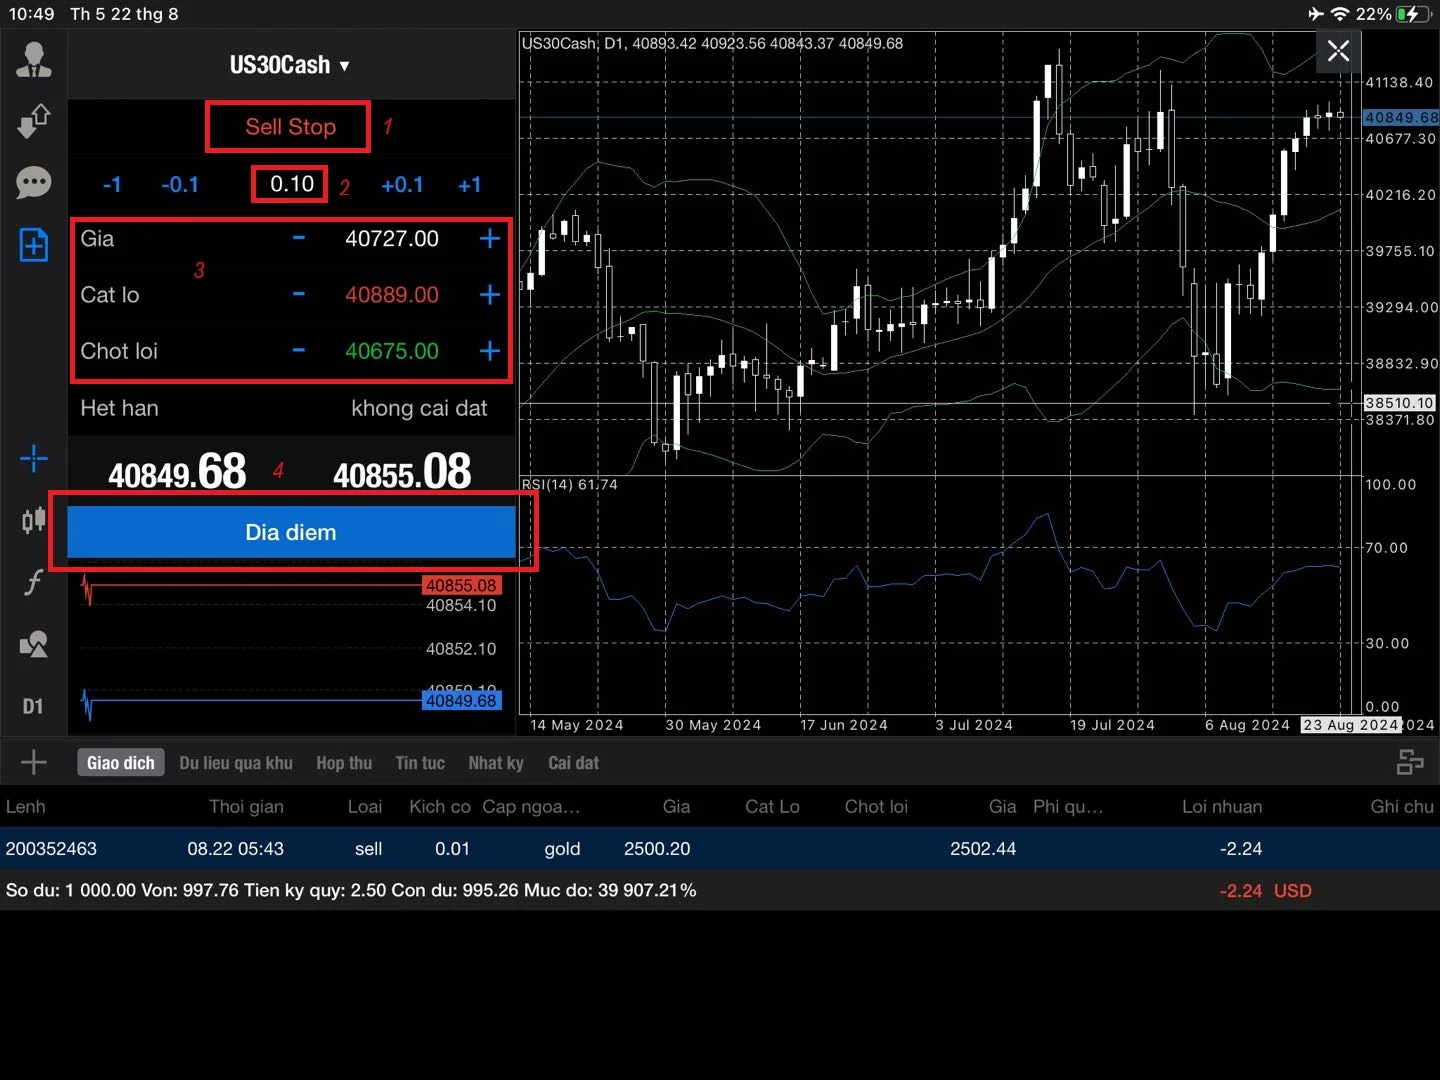
Task: Reduce volume by 0.1 lot
Action: click(180, 184)
